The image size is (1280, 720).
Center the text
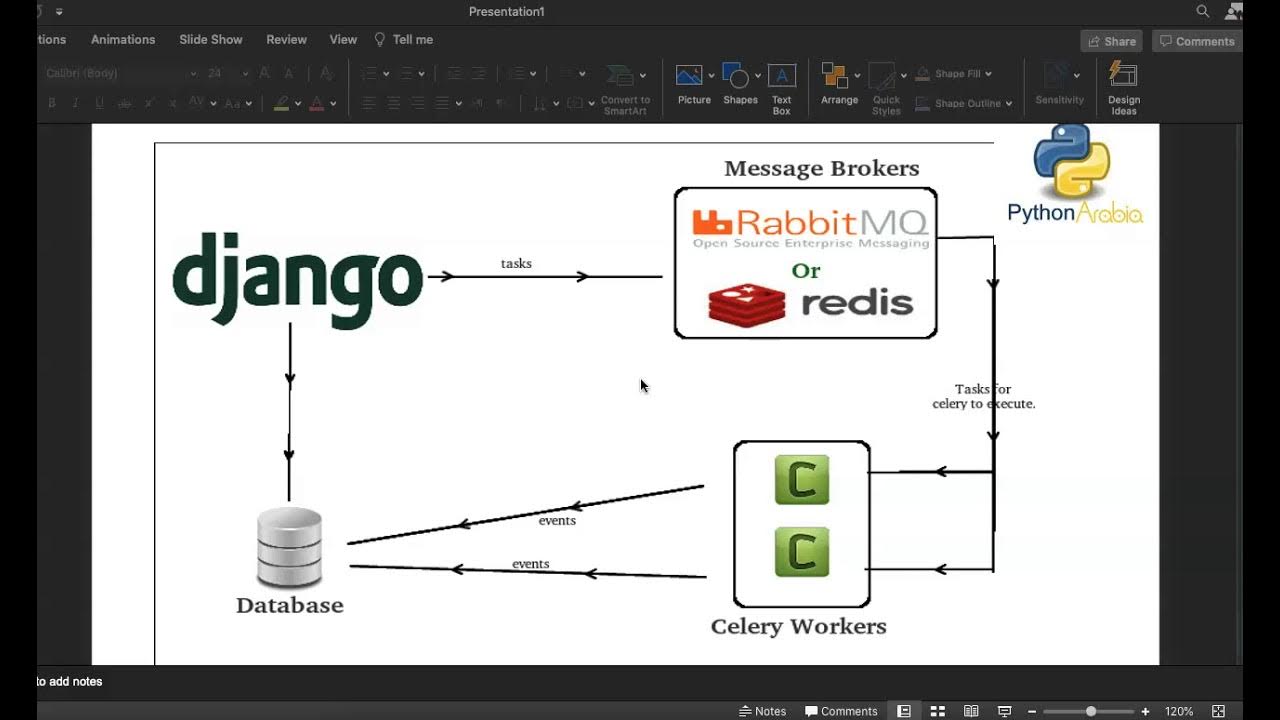click(393, 103)
